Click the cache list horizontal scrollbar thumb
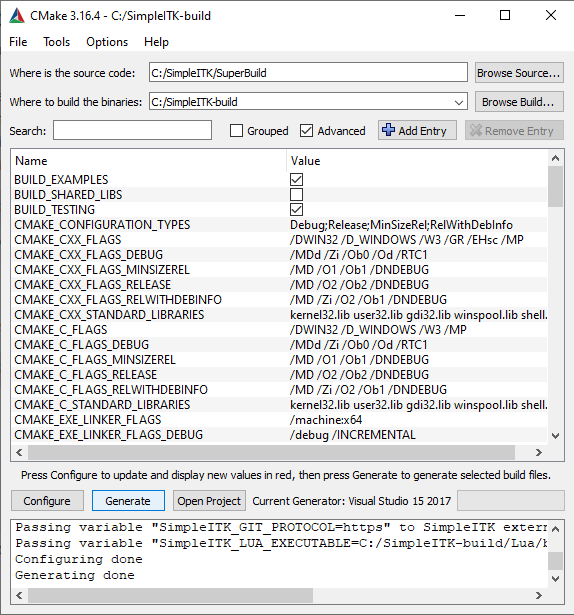This screenshot has width=574, height=615. (x=271, y=453)
